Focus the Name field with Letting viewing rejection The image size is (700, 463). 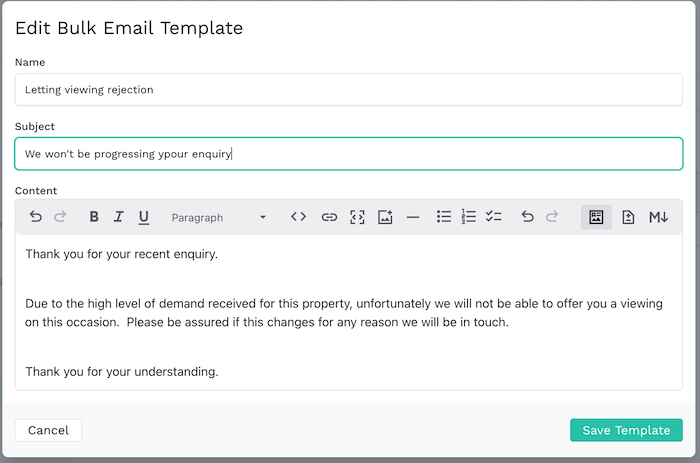click(x=349, y=90)
